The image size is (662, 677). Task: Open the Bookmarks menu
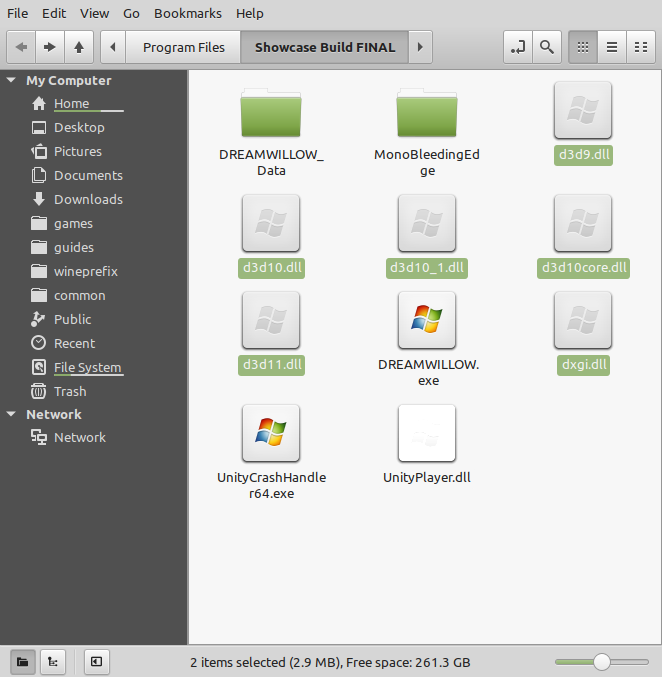188,13
